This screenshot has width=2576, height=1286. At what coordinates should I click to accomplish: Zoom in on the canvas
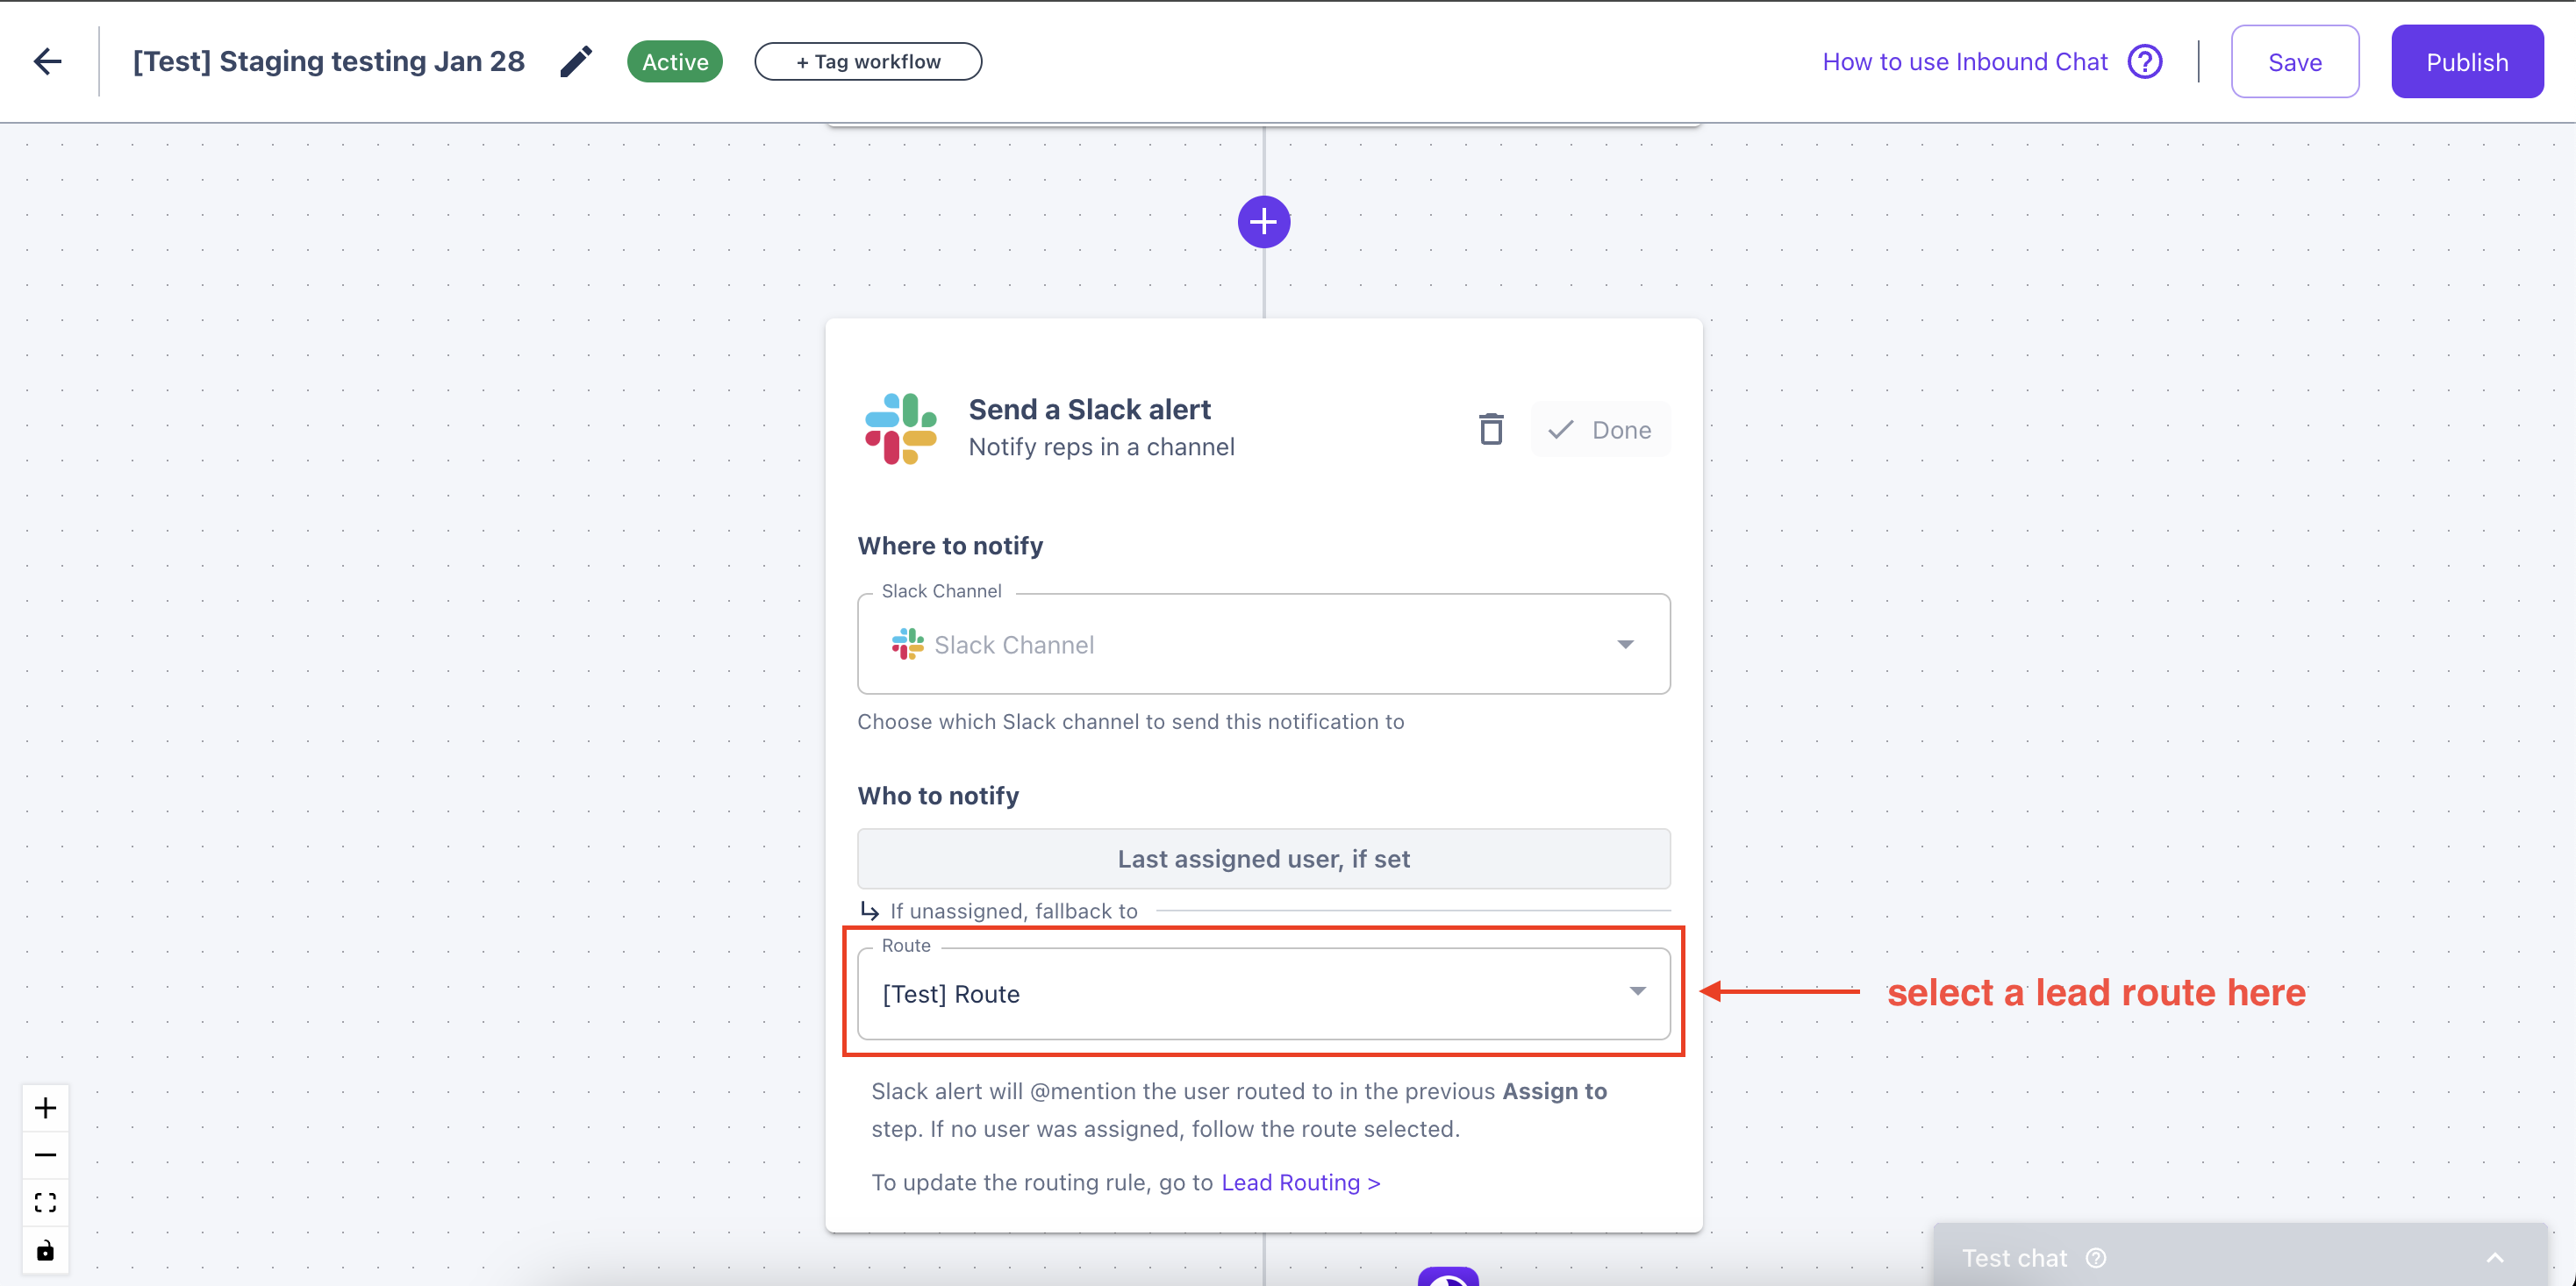pos(46,1108)
